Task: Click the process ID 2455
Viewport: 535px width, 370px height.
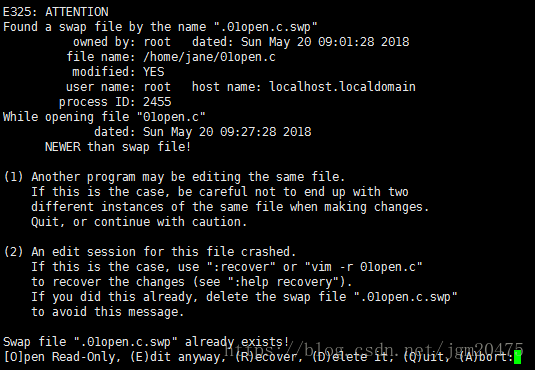Action: click(x=157, y=102)
